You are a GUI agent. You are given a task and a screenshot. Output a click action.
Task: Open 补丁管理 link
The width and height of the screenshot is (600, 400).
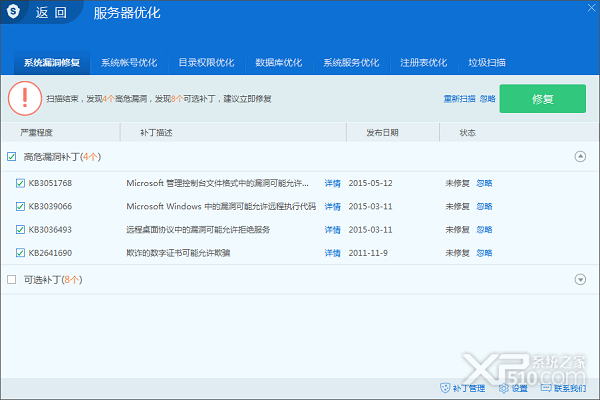(x=468, y=389)
